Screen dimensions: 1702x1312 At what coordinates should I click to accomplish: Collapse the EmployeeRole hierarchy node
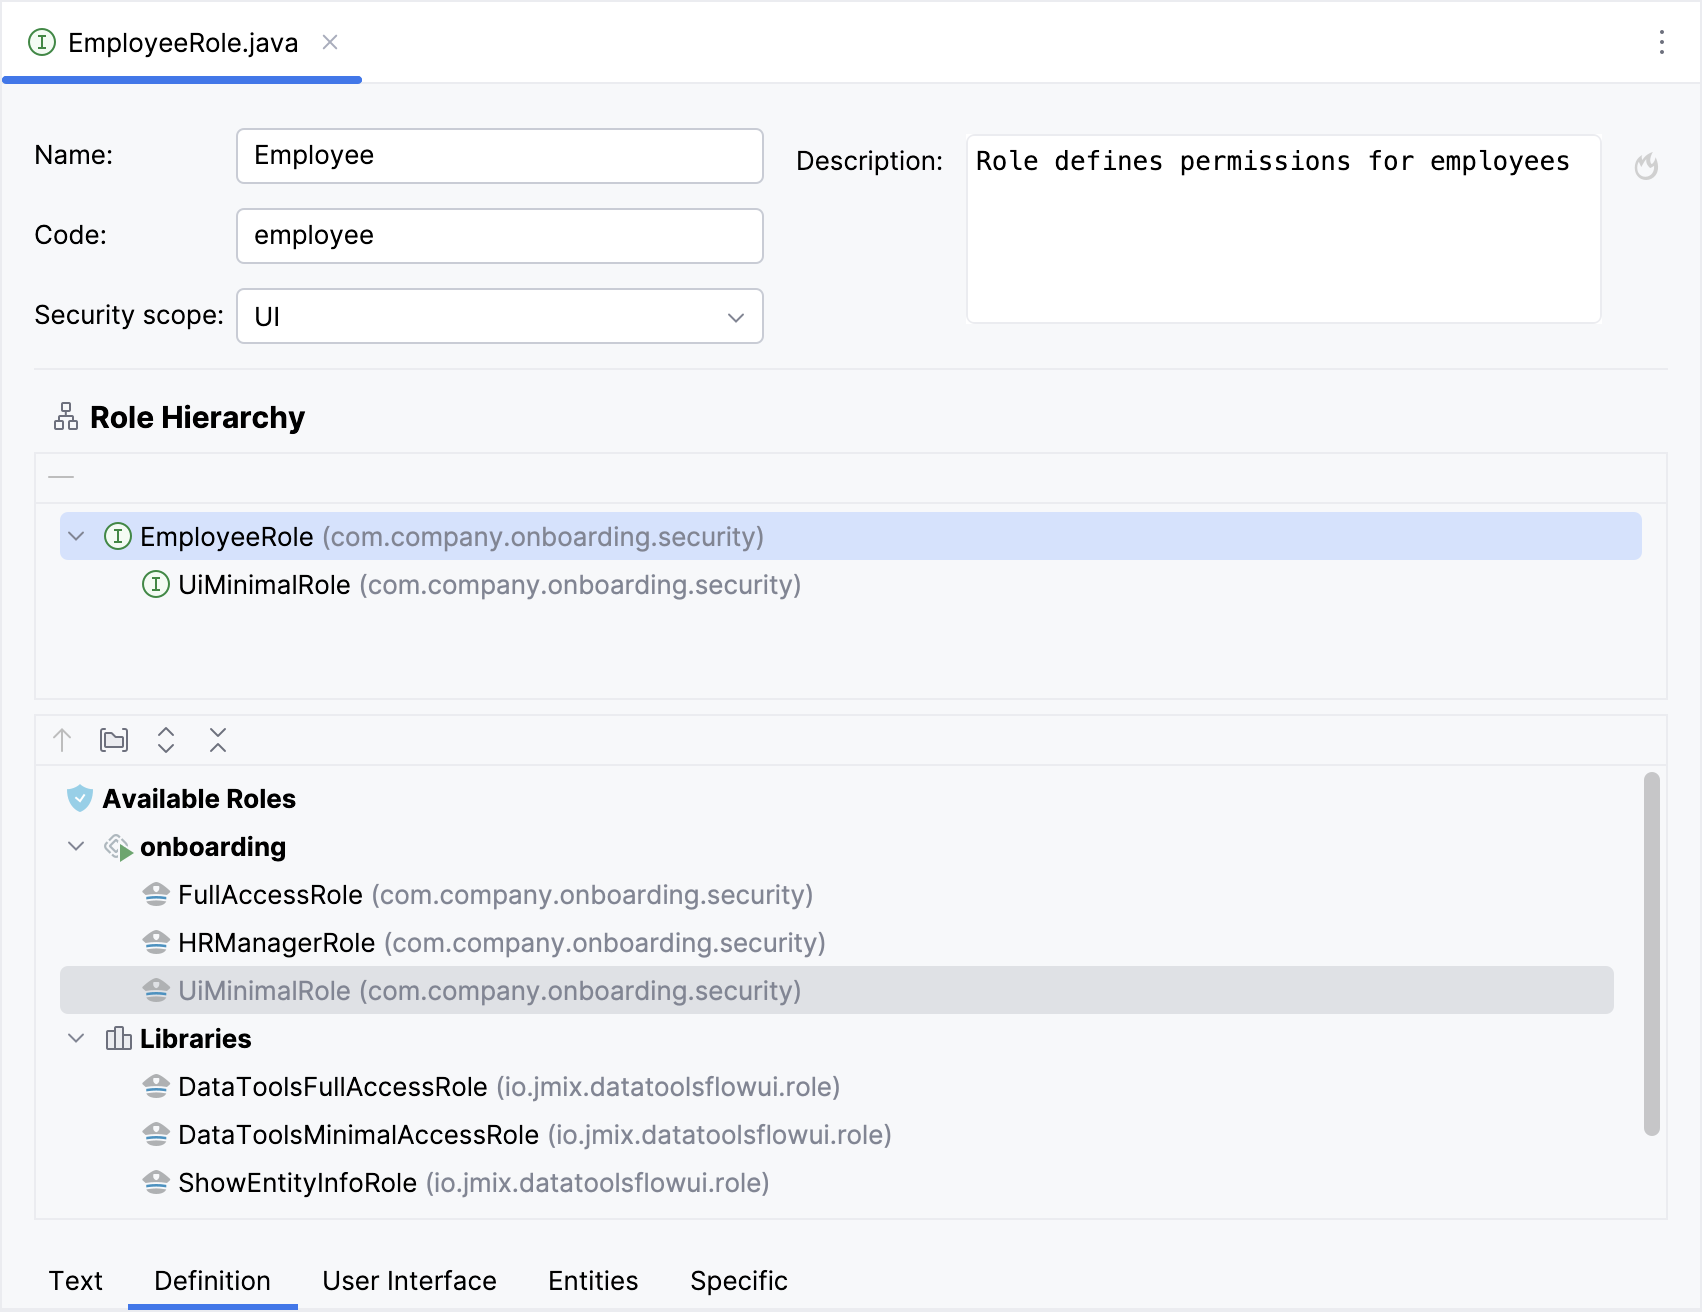click(76, 537)
